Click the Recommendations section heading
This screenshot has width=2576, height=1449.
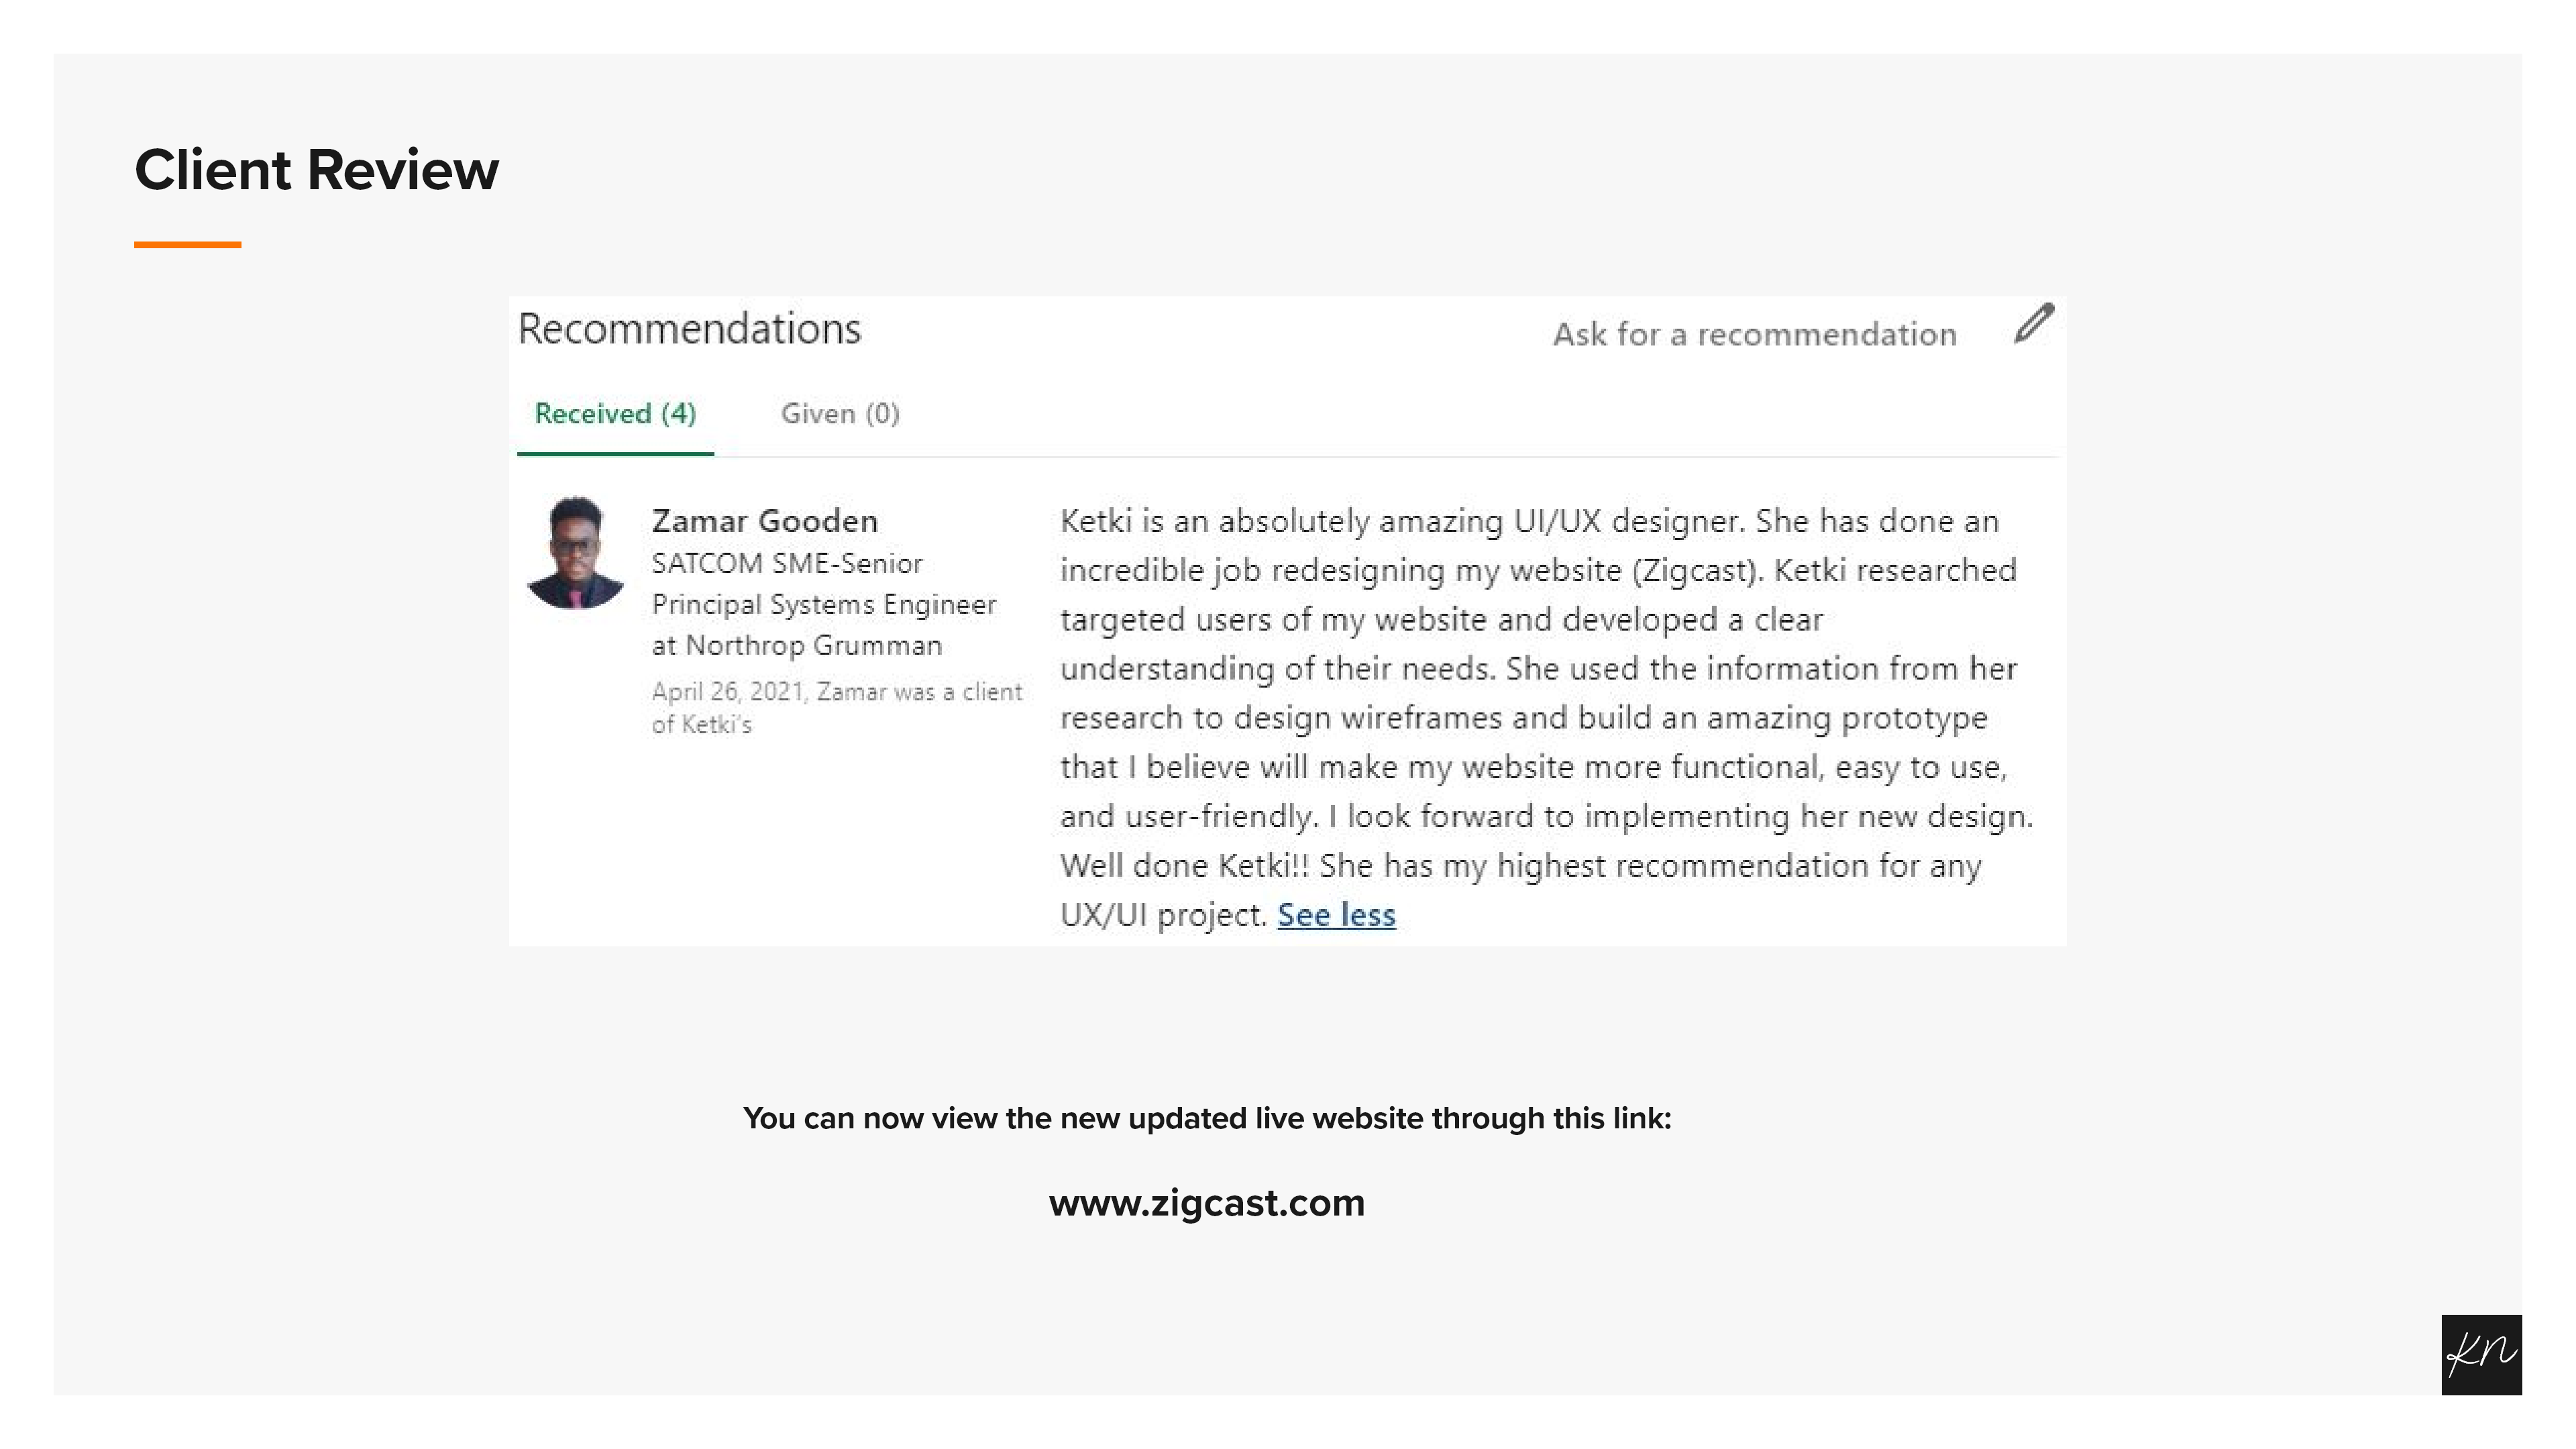(689, 329)
